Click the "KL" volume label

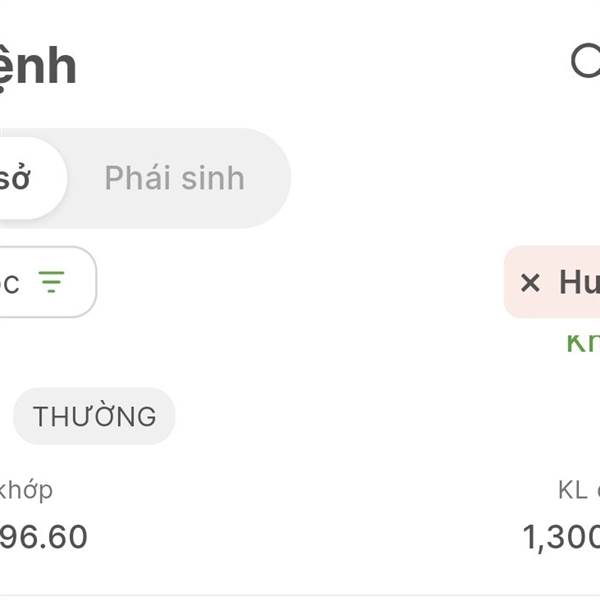tap(572, 490)
